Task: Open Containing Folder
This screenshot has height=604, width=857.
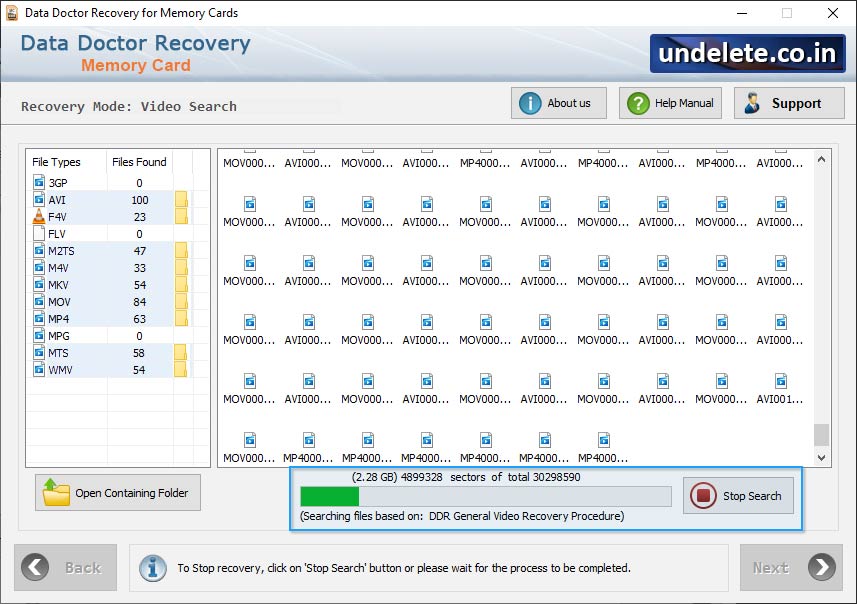Action: [117, 492]
